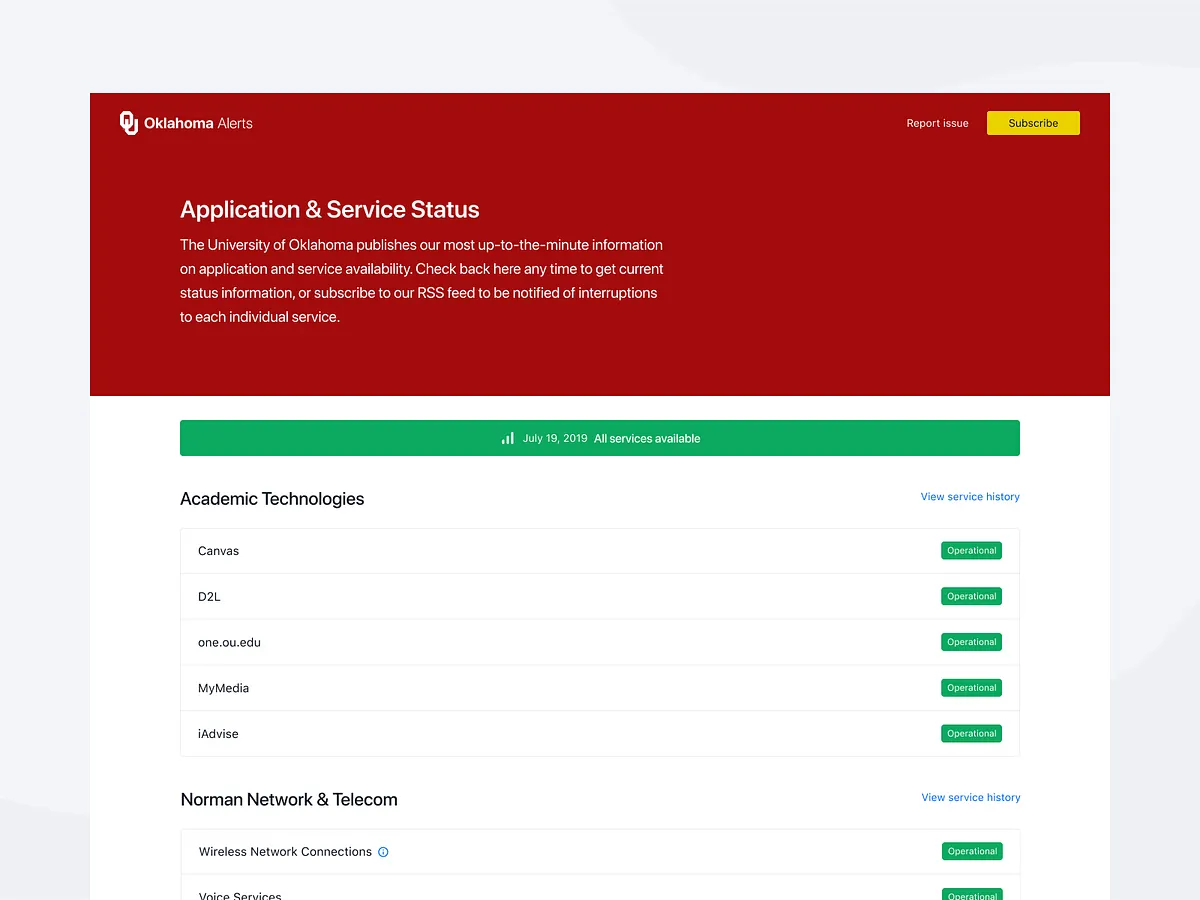The height and width of the screenshot is (900, 1200).
Task: Open the Report issue link
Action: (937, 123)
